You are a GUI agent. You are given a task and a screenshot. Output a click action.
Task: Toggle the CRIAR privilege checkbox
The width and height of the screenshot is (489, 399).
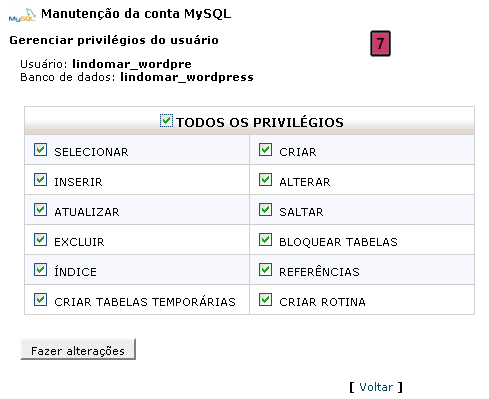pos(265,150)
